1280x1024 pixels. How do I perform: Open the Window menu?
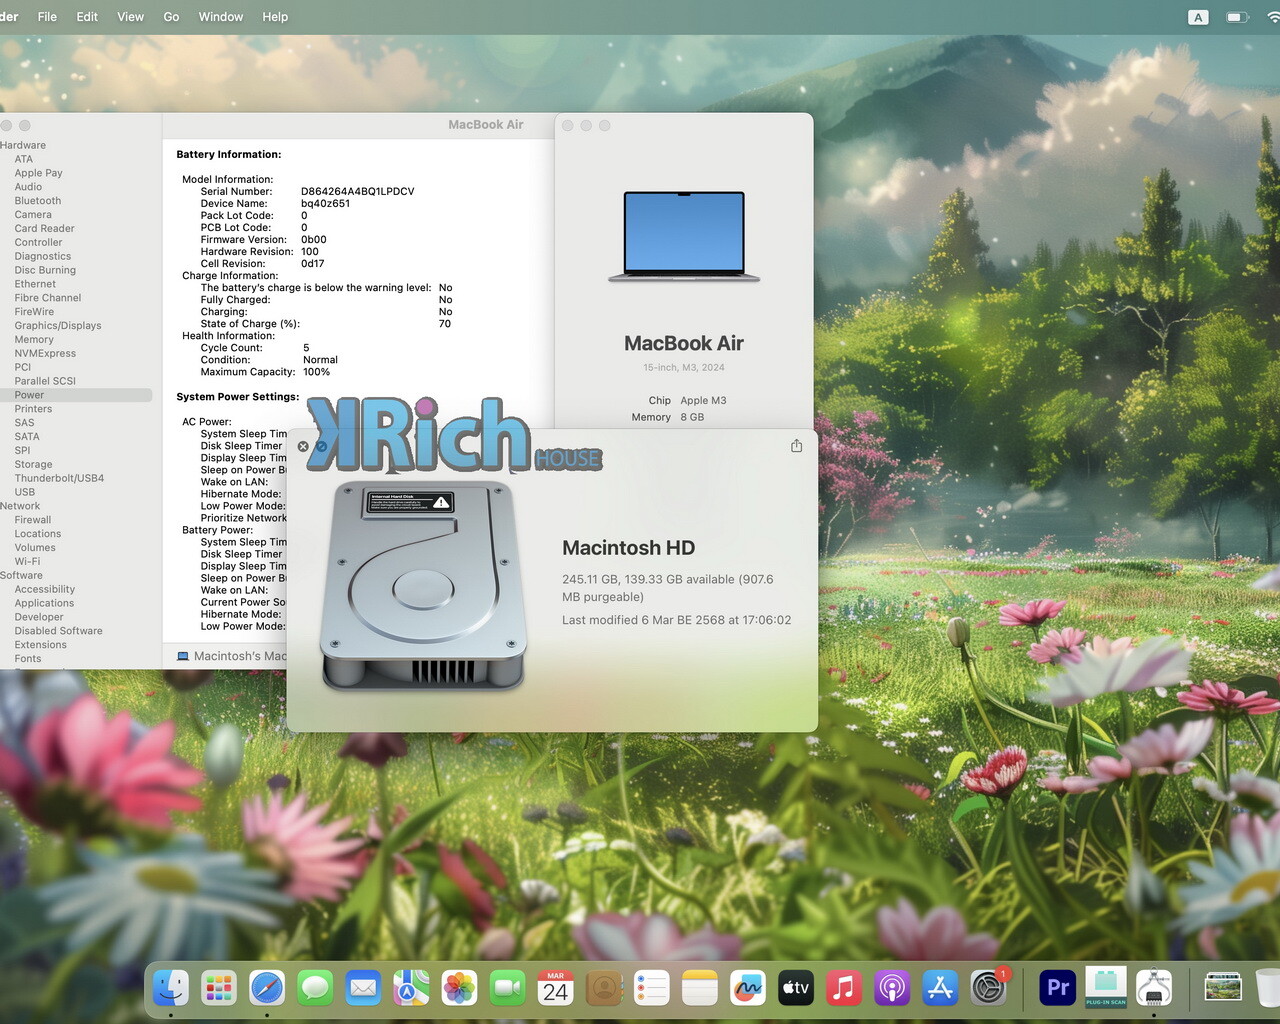pos(221,17)
